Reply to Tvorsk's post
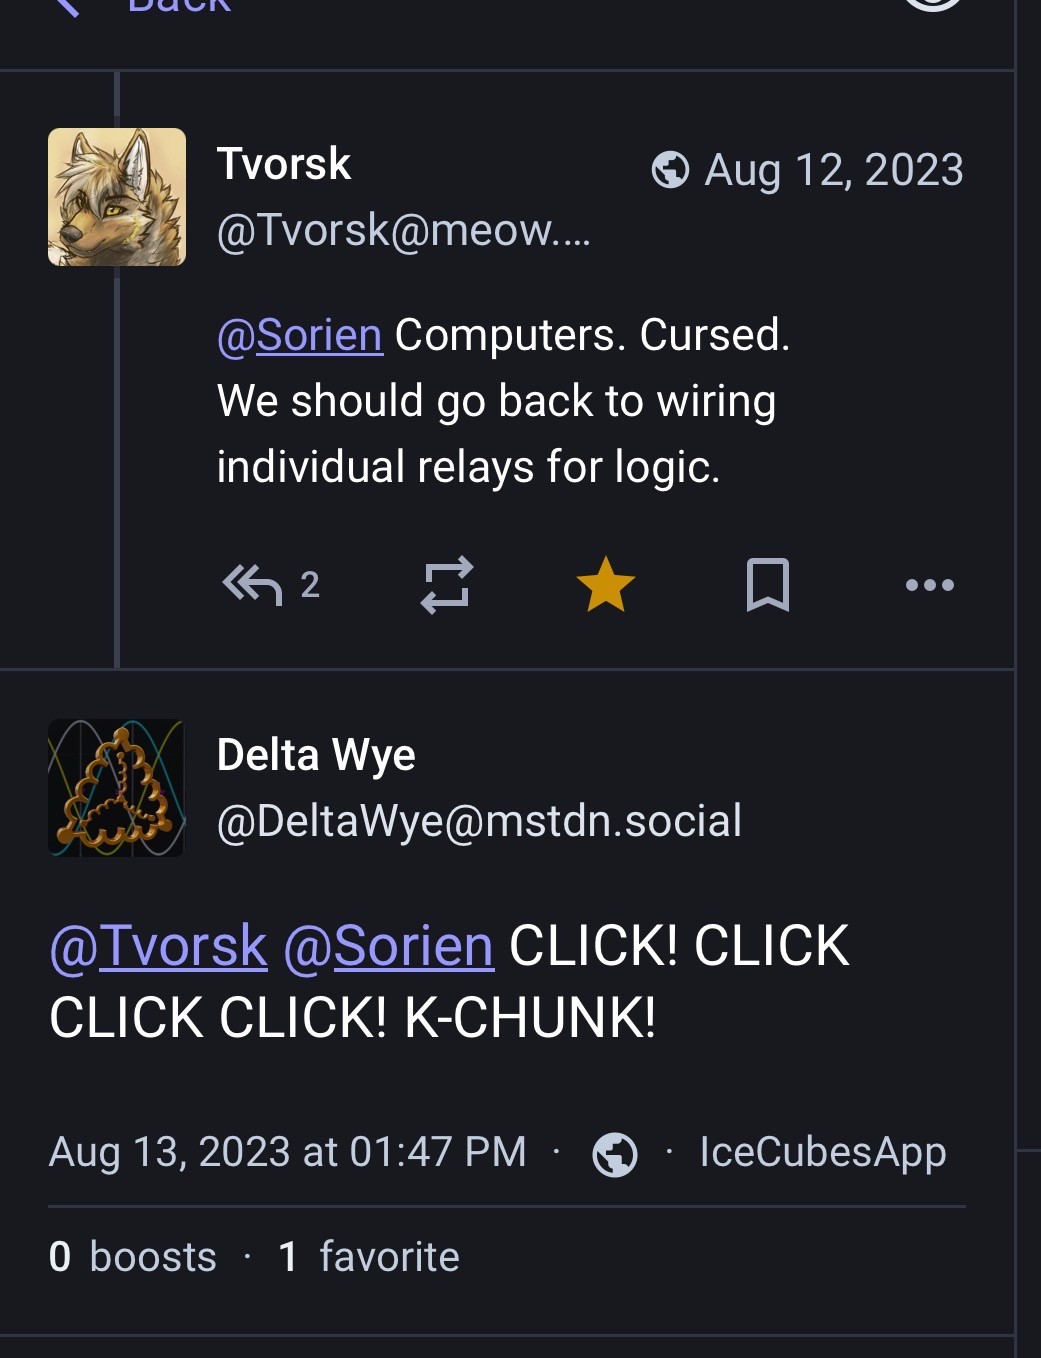This screenshot has width=1041, height=1358. (253, 585)
